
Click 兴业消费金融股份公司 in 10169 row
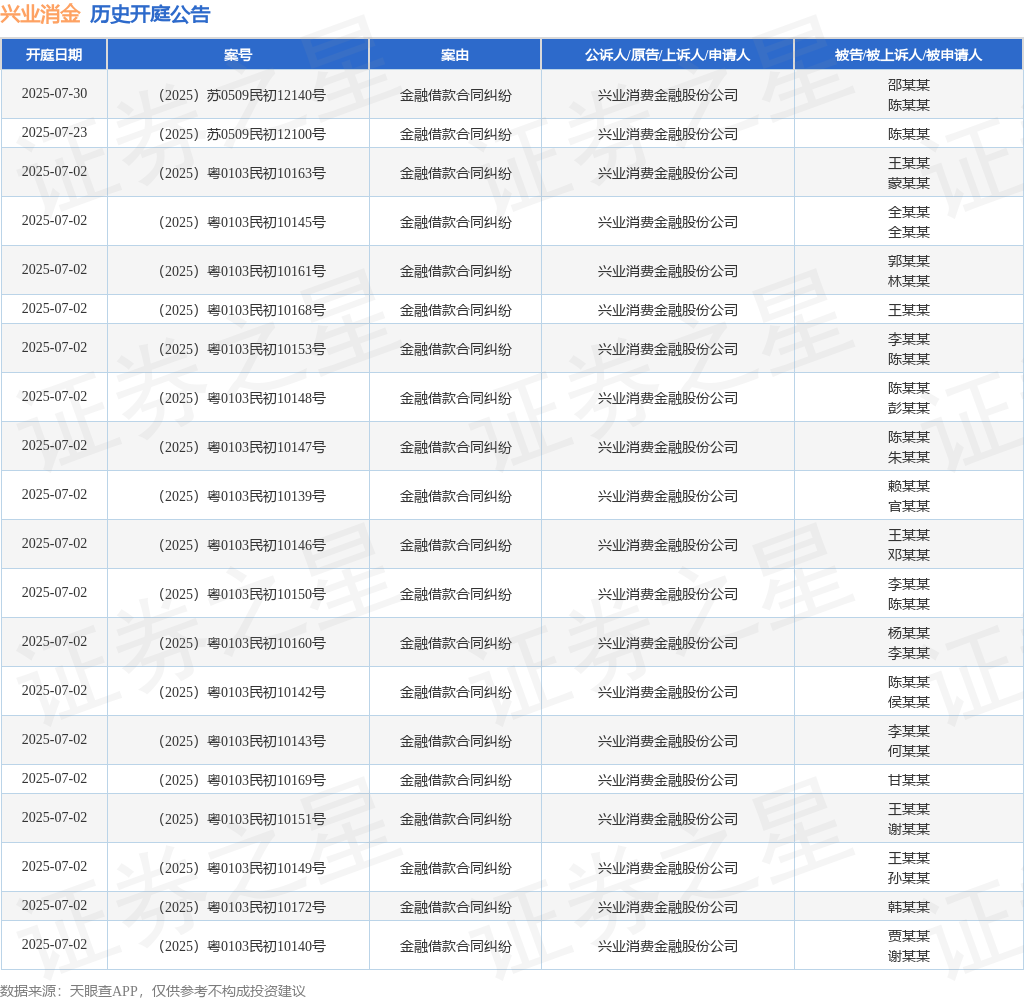pos(667,781)
